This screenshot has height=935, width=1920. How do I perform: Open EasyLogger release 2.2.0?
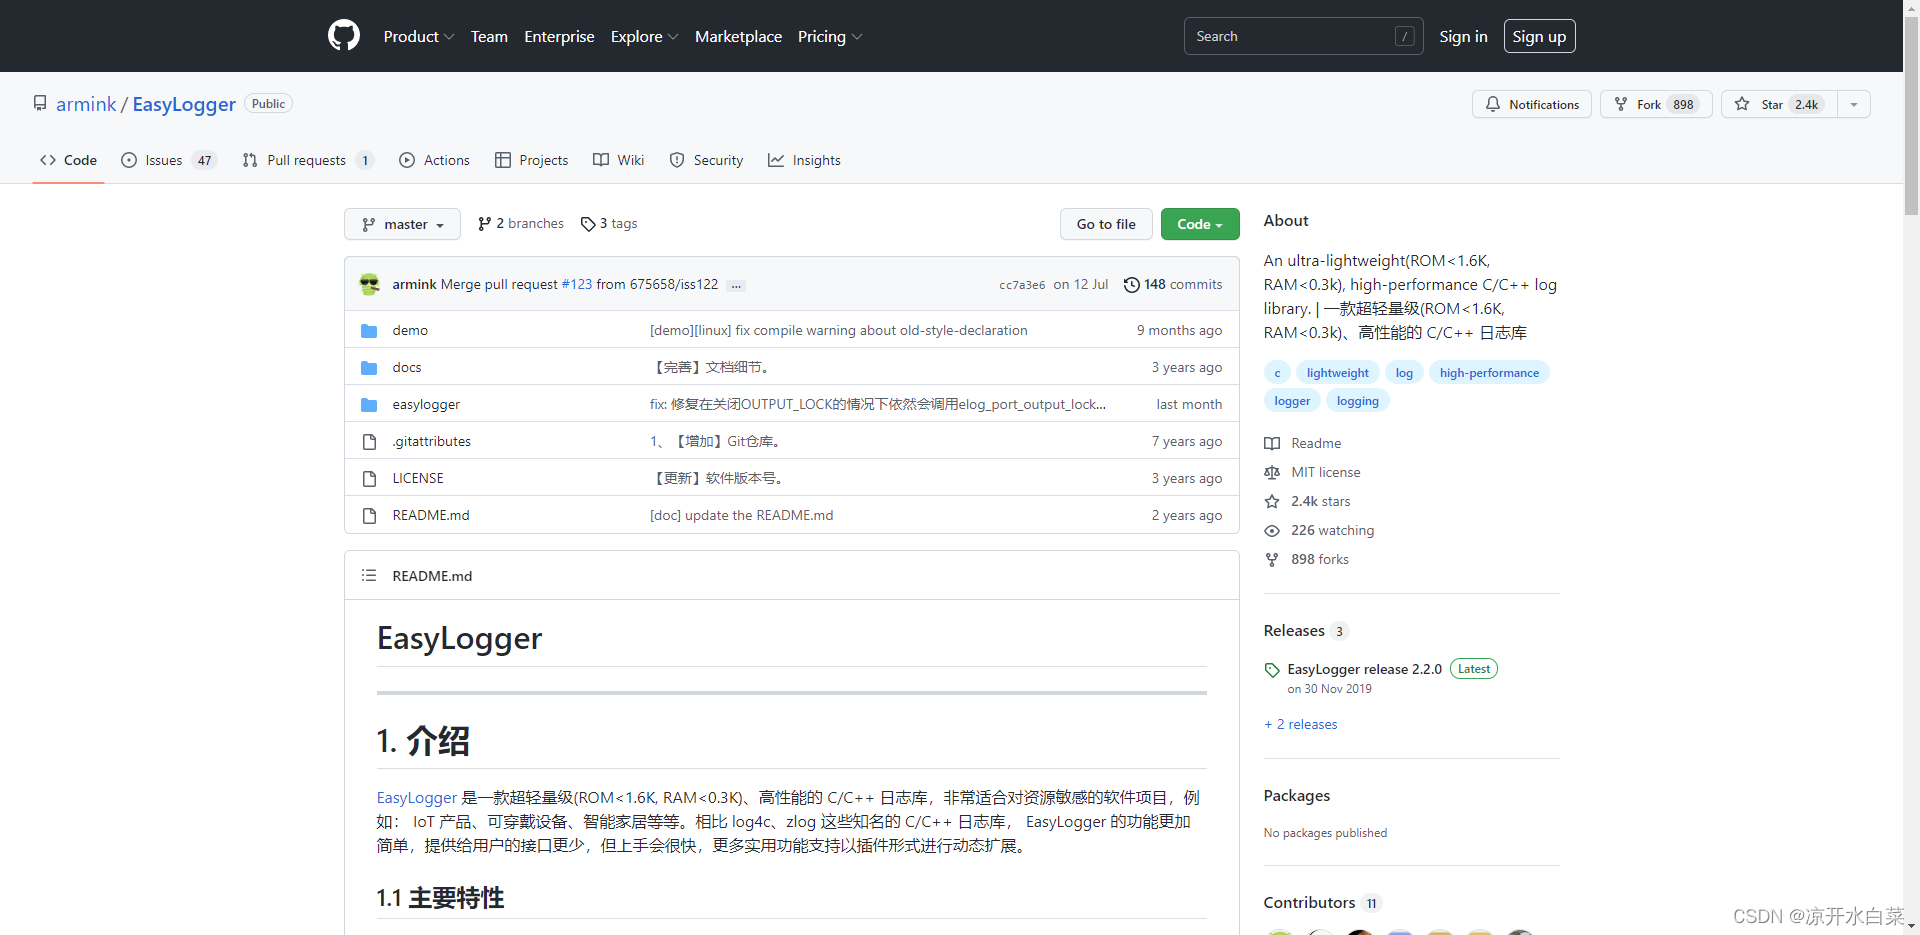click(x=1364, y=669)
